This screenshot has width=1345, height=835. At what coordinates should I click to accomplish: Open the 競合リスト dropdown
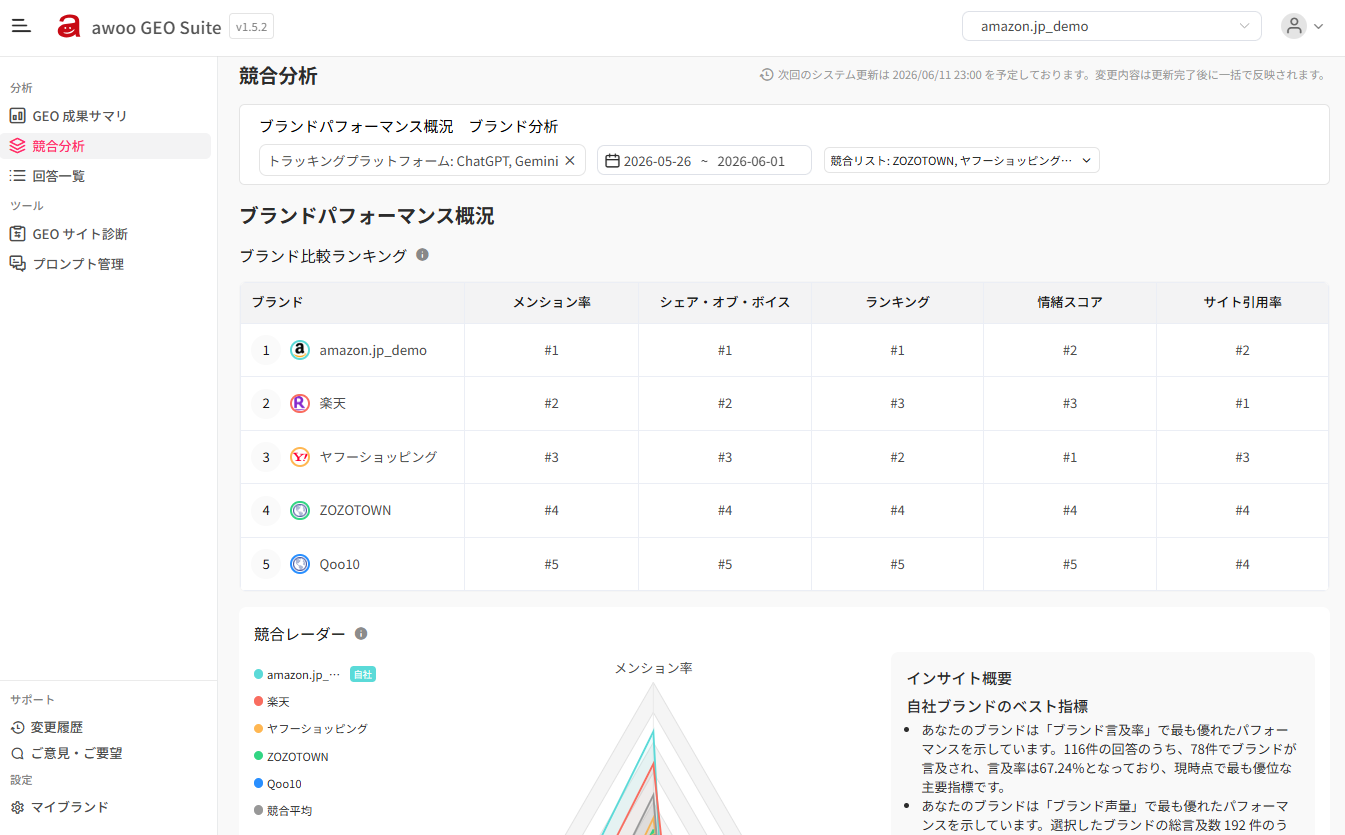coord(962,160)
